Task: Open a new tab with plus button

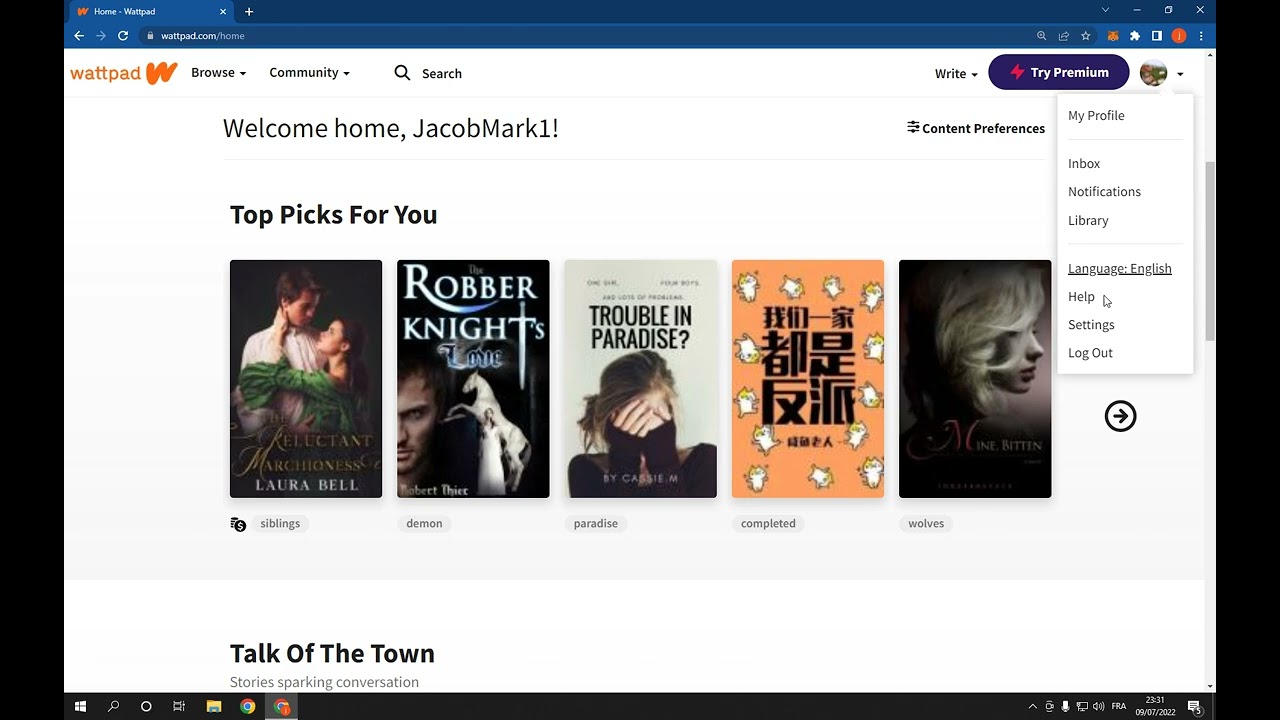Action: click(249, 12)
